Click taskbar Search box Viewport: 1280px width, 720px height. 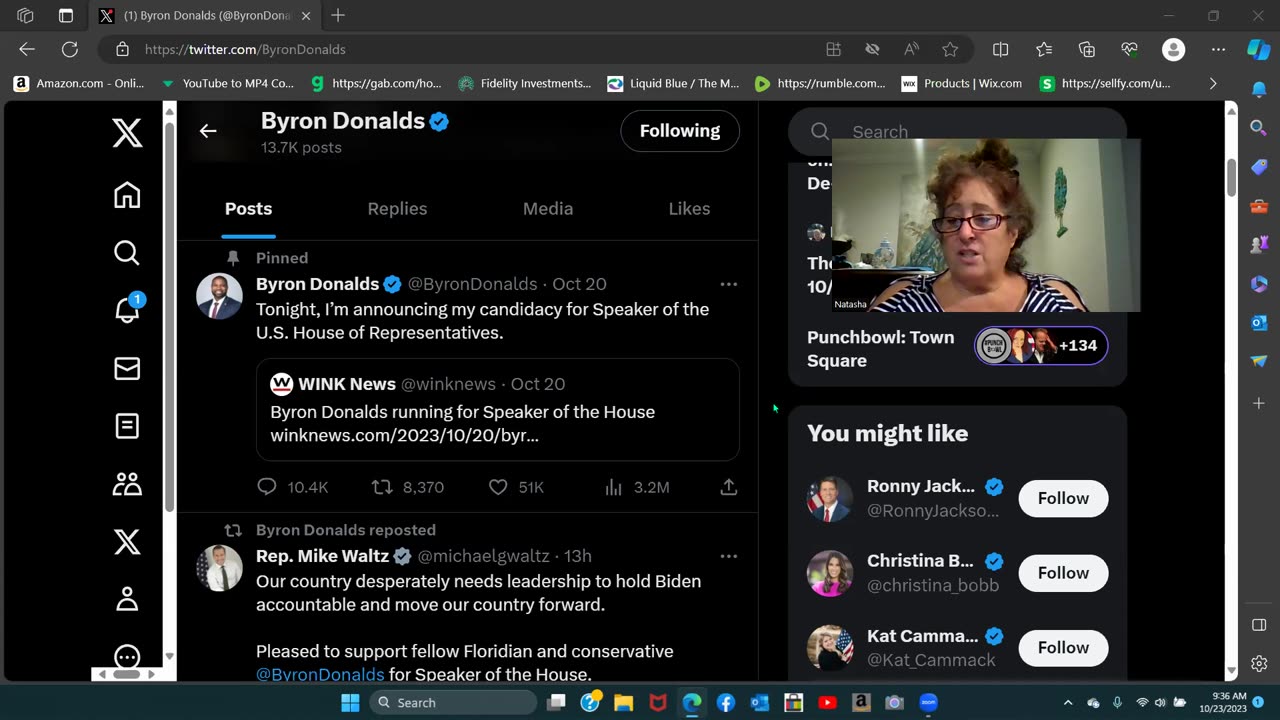[453, 703]
